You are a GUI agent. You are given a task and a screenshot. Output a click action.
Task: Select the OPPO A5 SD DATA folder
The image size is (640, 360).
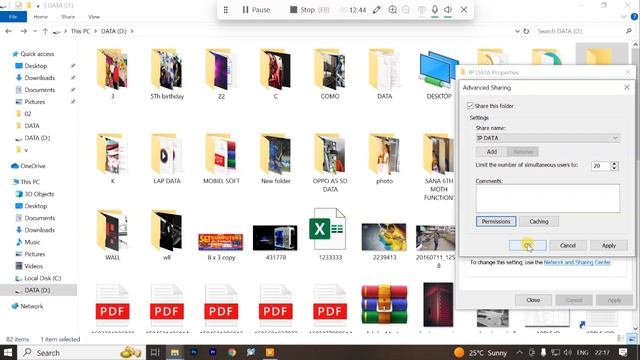[330, 162]
